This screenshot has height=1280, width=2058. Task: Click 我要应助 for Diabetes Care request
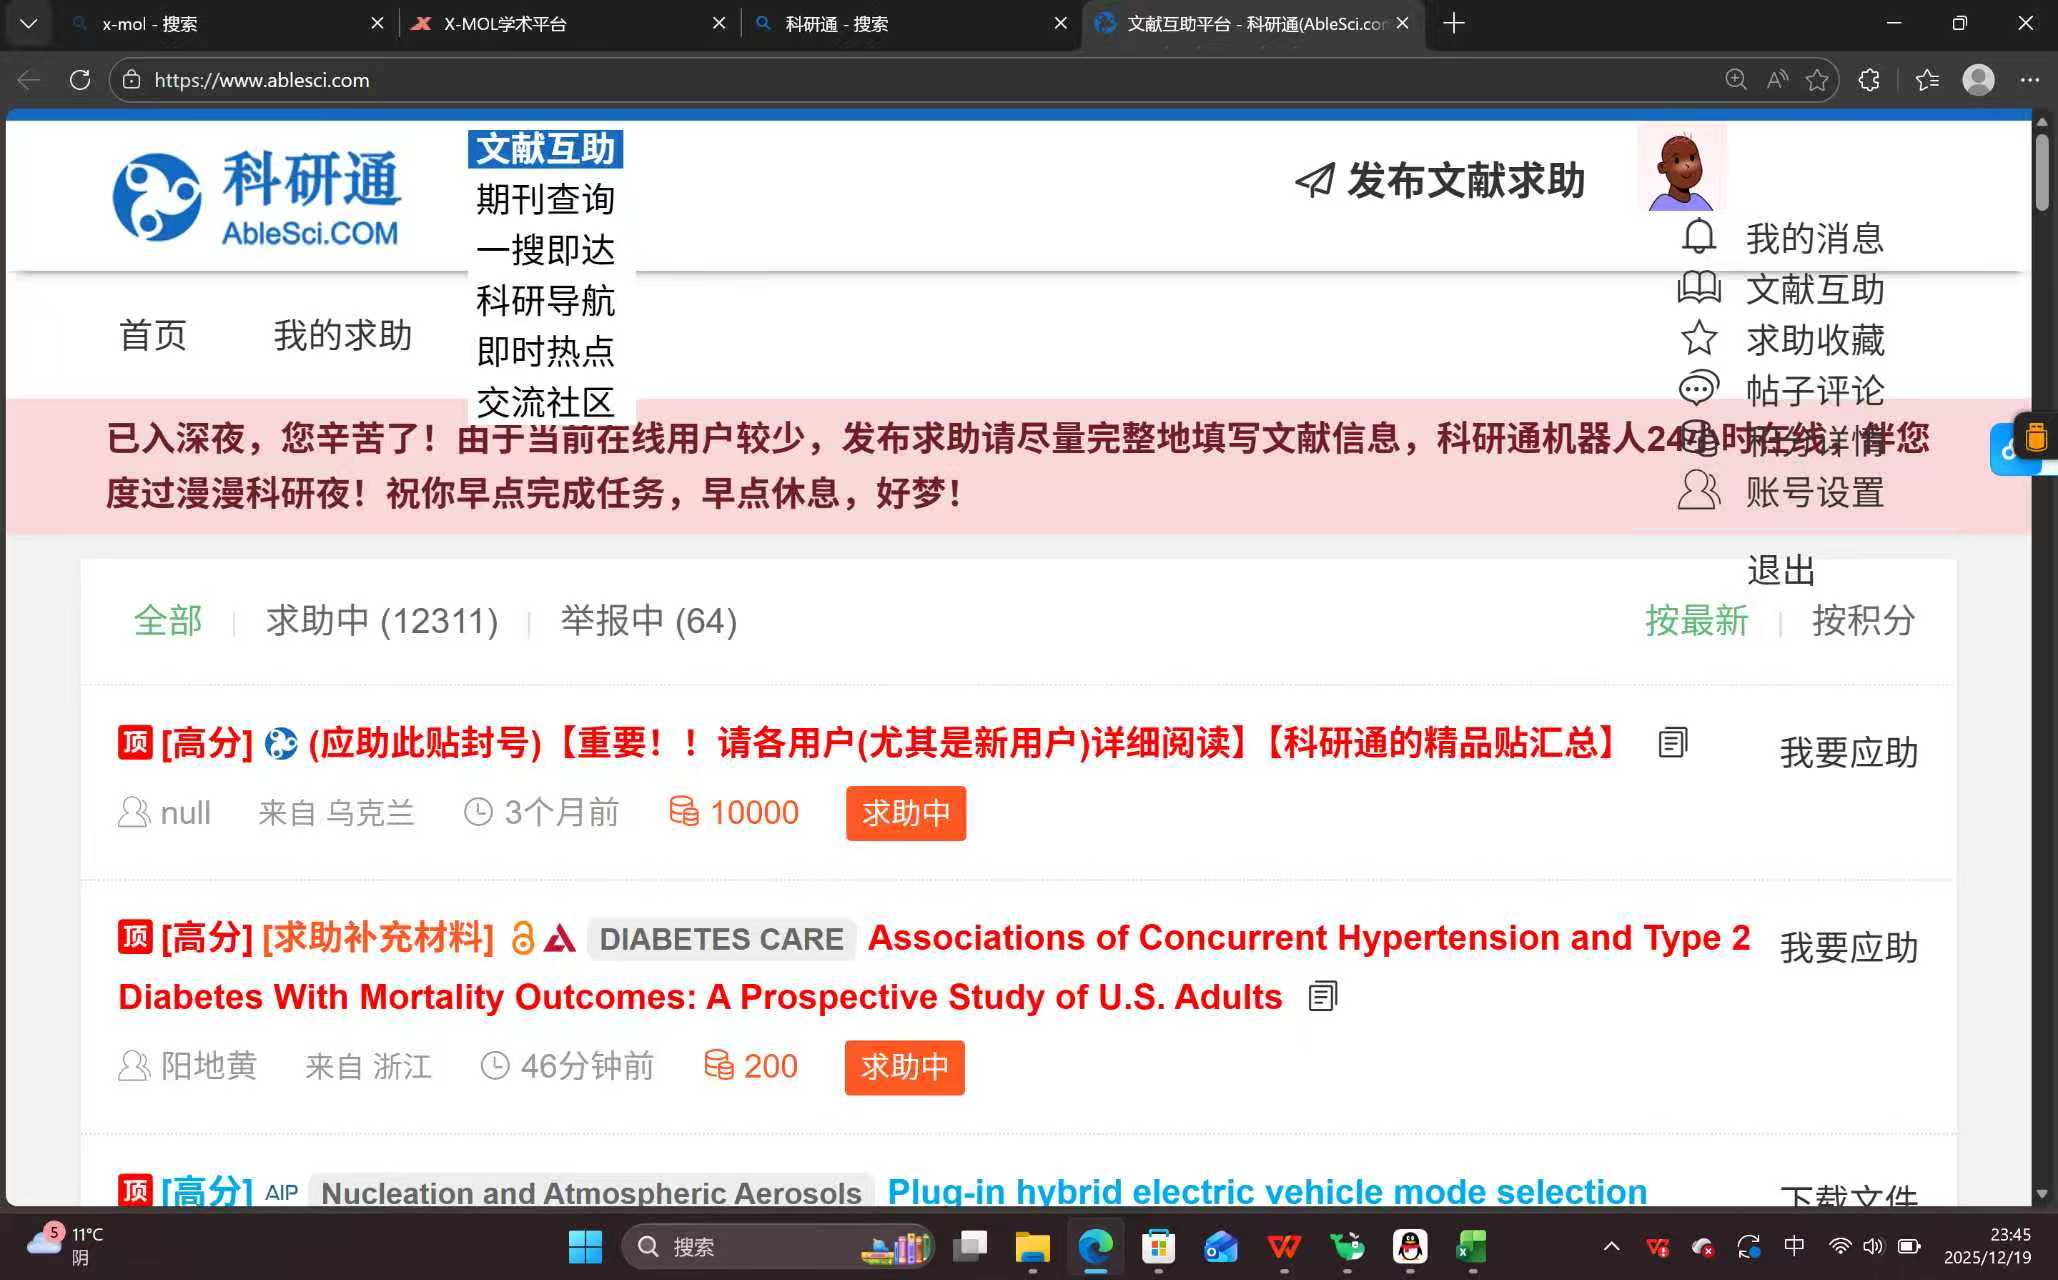pos(1848,947)
